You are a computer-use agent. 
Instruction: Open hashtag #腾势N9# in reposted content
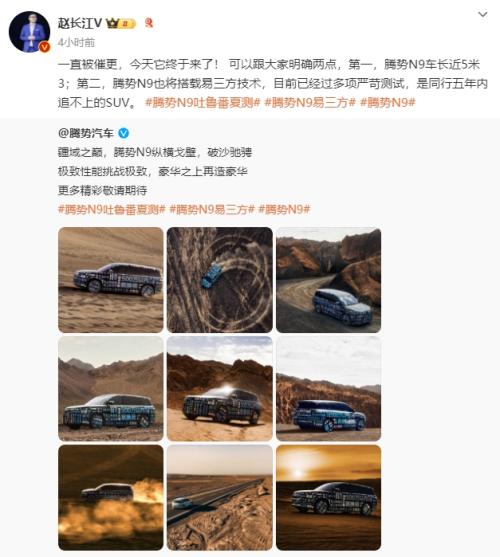284,209
